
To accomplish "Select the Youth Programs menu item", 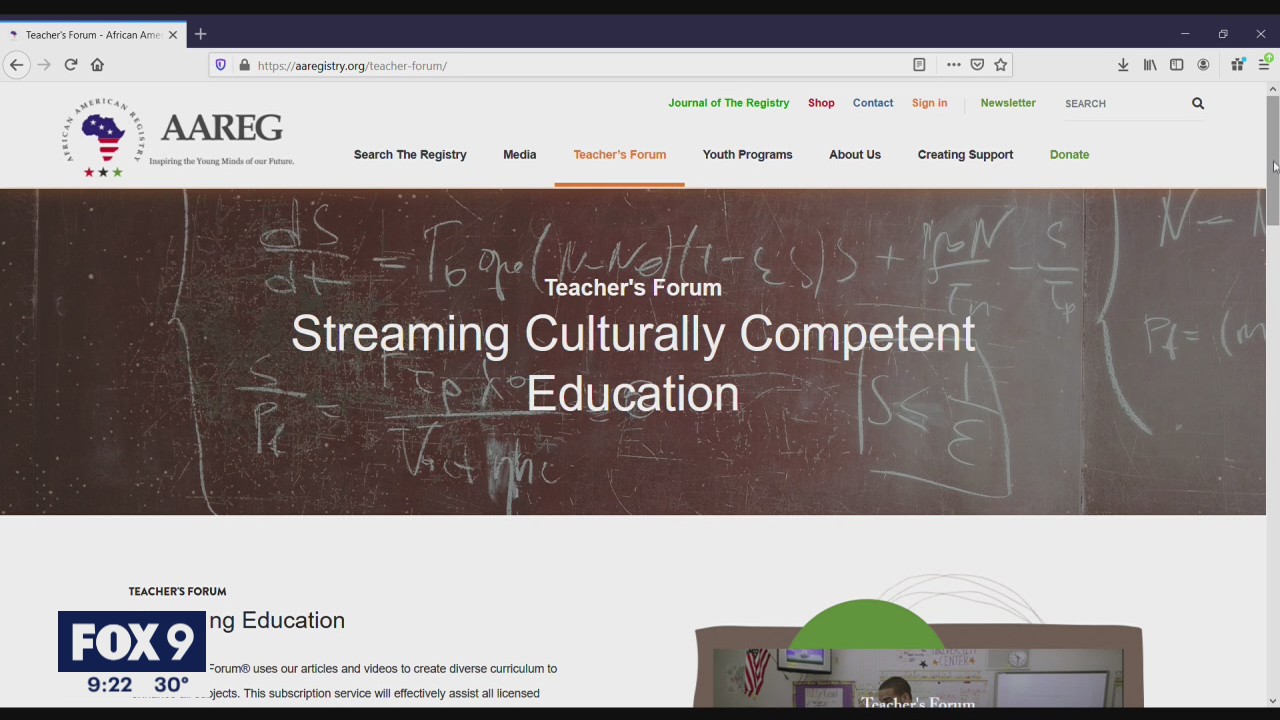I will coord(747,154).
